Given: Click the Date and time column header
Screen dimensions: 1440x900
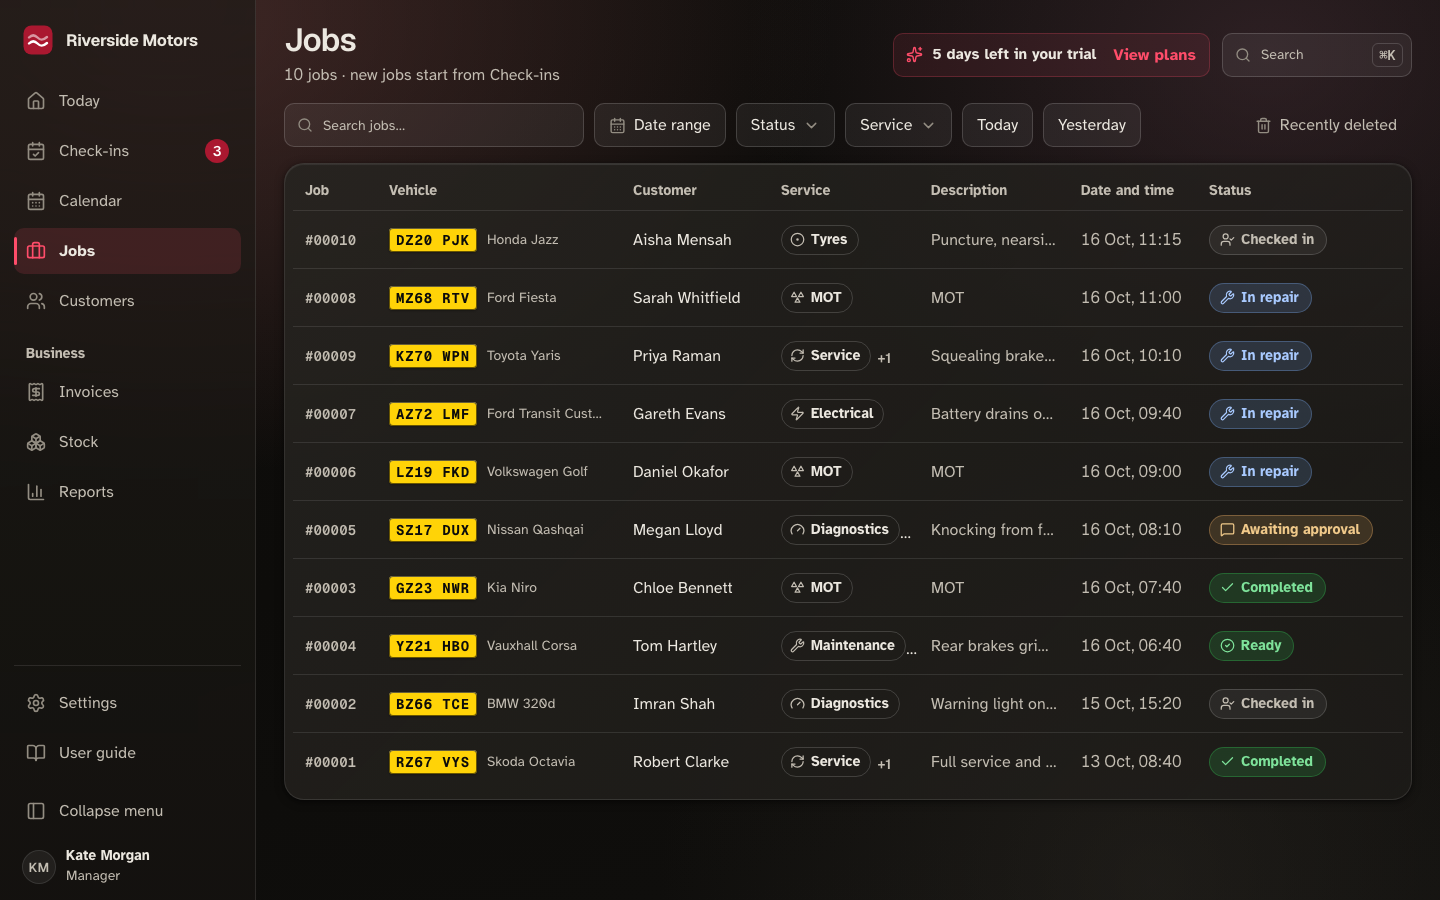Looking at the screenshot, I should point(1127,190).
